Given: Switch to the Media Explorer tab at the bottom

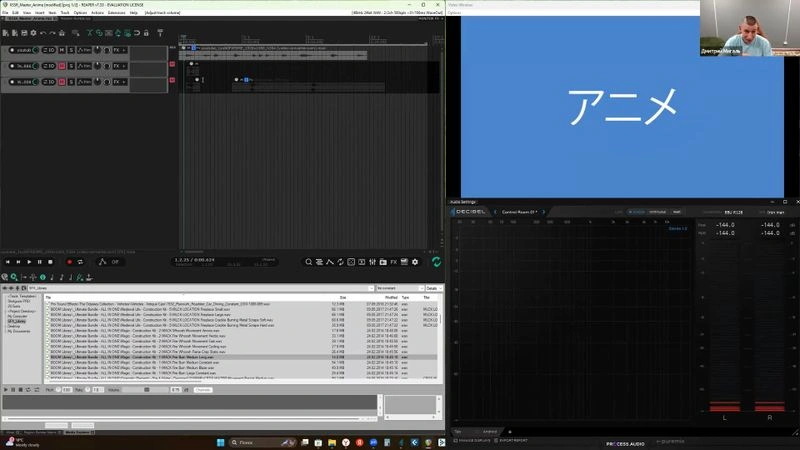Looking at the screenshot, I should (78, 432).
